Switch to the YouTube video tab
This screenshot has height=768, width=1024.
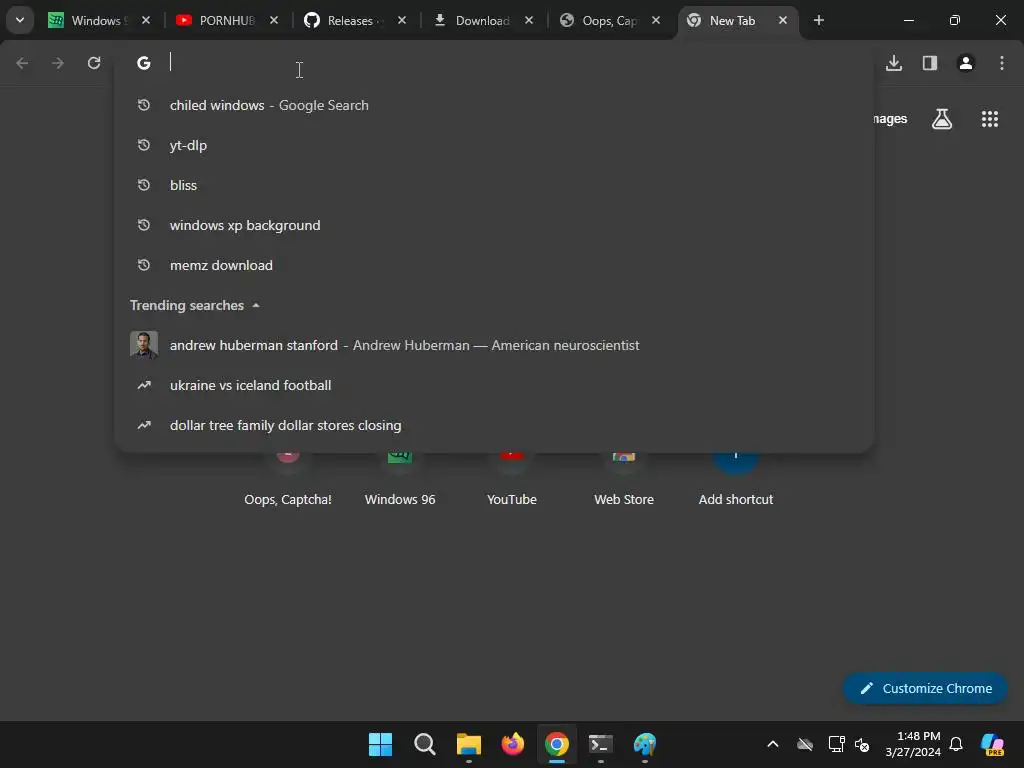click(x=227, y=20)
